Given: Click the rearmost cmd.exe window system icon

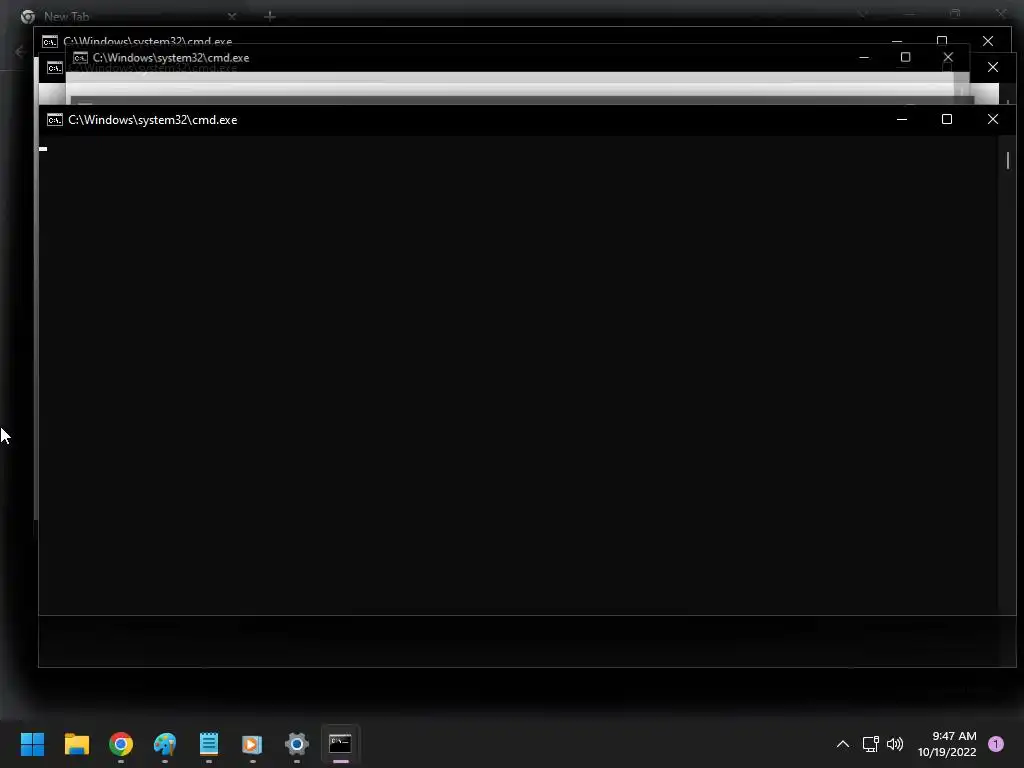Looking at the screenshot, I should (x=50, y=42).
